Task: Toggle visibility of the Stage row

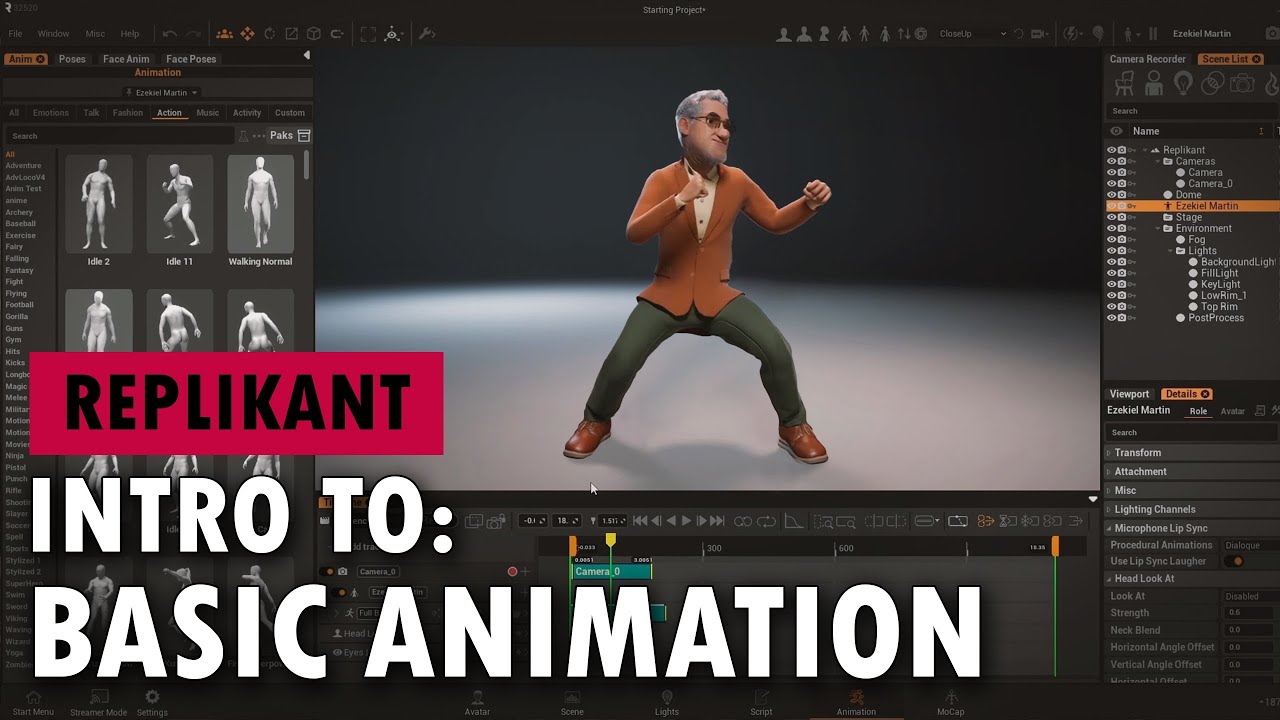Action: (1111, 217)
